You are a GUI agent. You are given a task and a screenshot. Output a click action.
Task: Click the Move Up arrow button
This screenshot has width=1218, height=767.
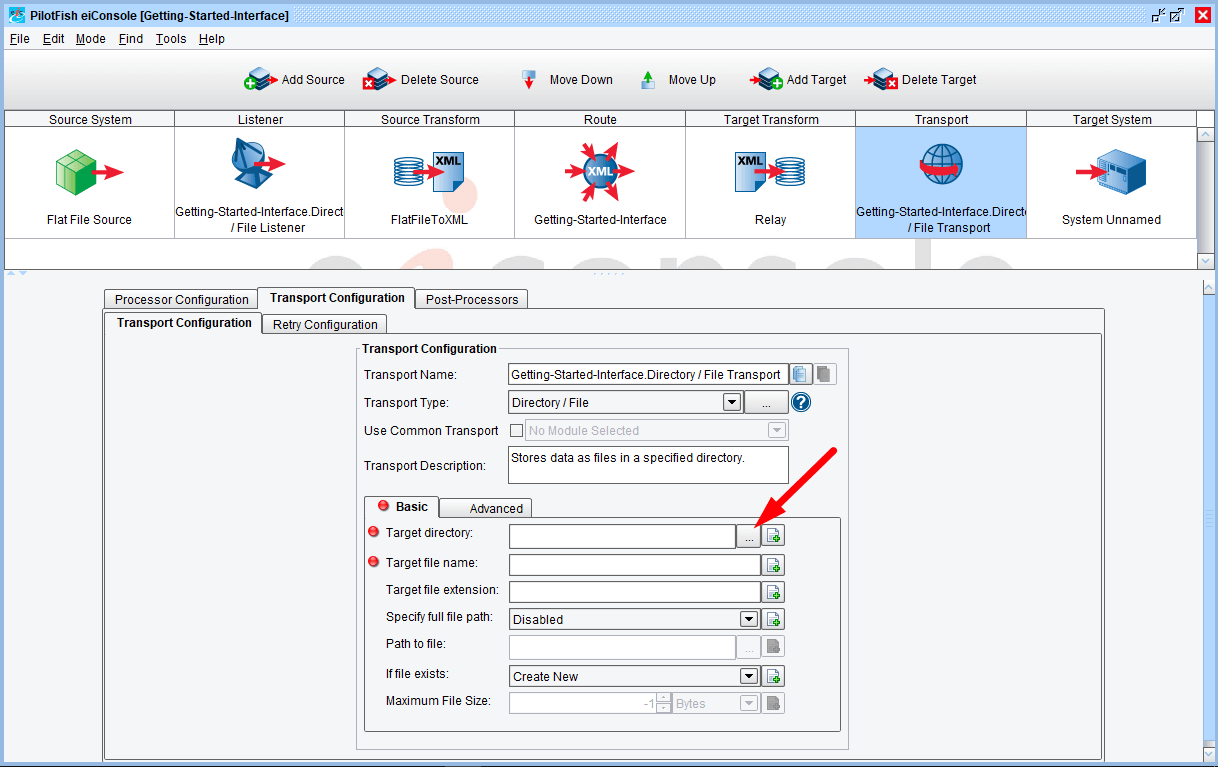[x=678, y=80]
